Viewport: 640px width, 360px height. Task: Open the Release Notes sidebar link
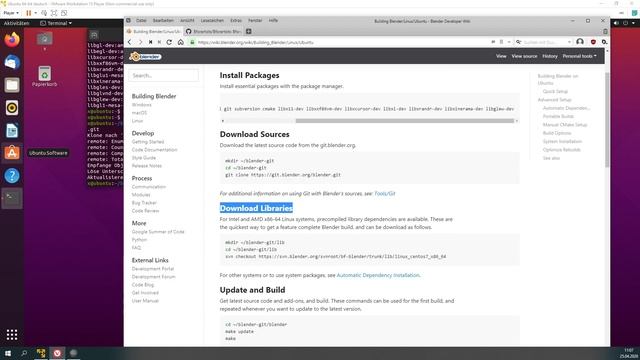click(x=147, y=166)
